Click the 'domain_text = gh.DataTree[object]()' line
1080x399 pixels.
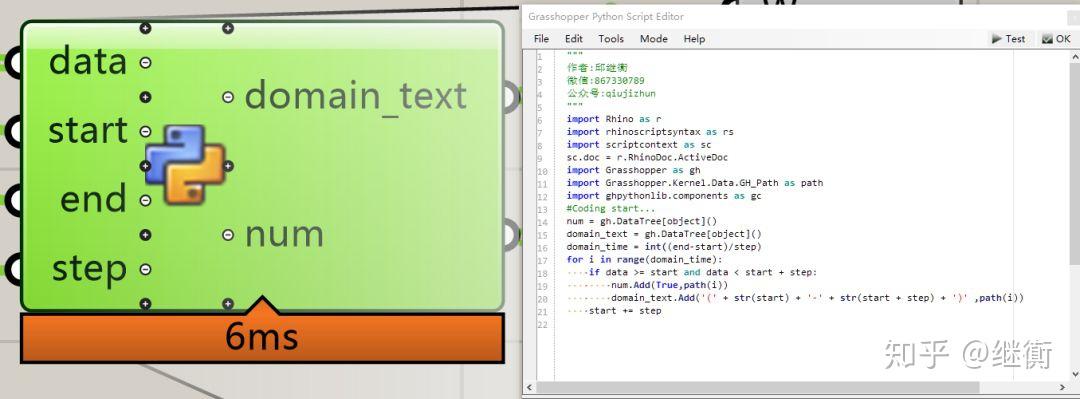[664, 234]
